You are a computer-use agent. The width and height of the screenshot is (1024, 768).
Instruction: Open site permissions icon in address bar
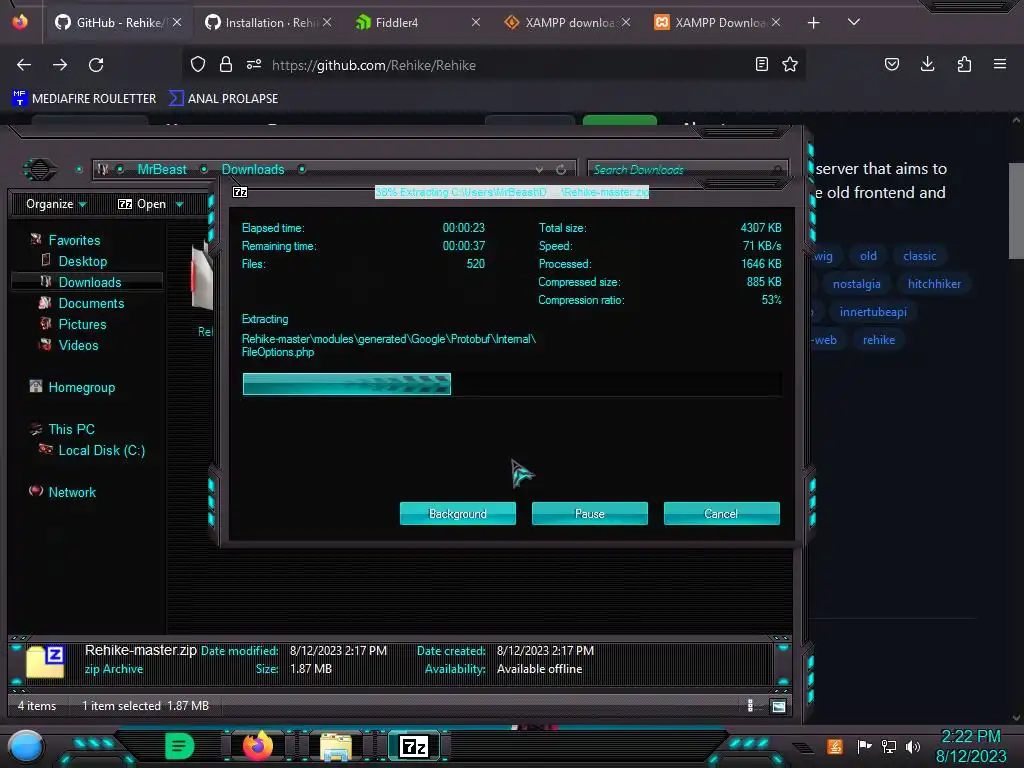254,64
